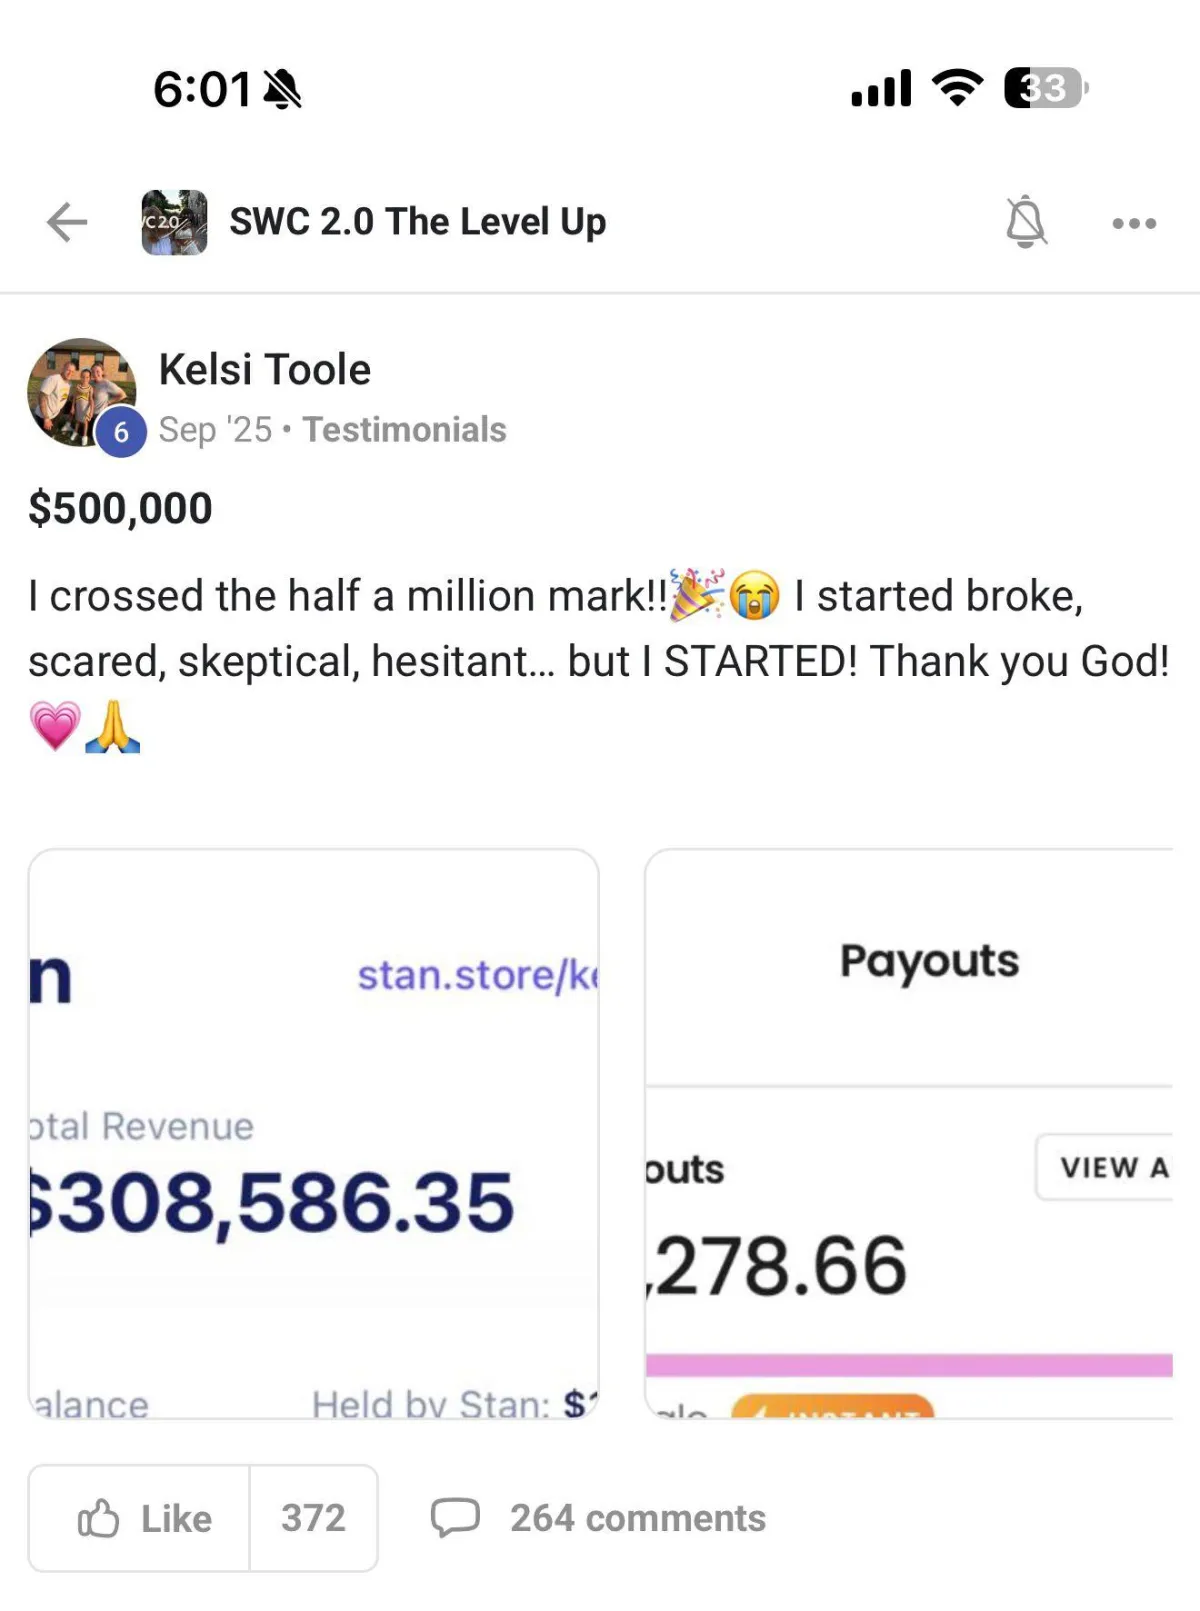The height and width of the screenshot is (1611, 1200).
Task: Open the 264 comments thread
Action: point(637,1518)
